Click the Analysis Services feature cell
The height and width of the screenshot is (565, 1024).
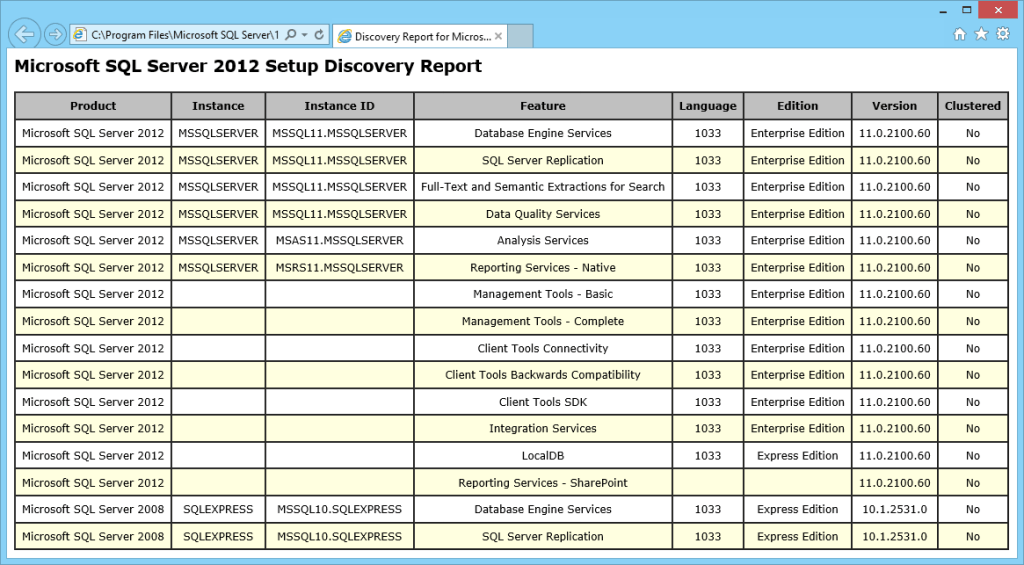coord(543,240)
